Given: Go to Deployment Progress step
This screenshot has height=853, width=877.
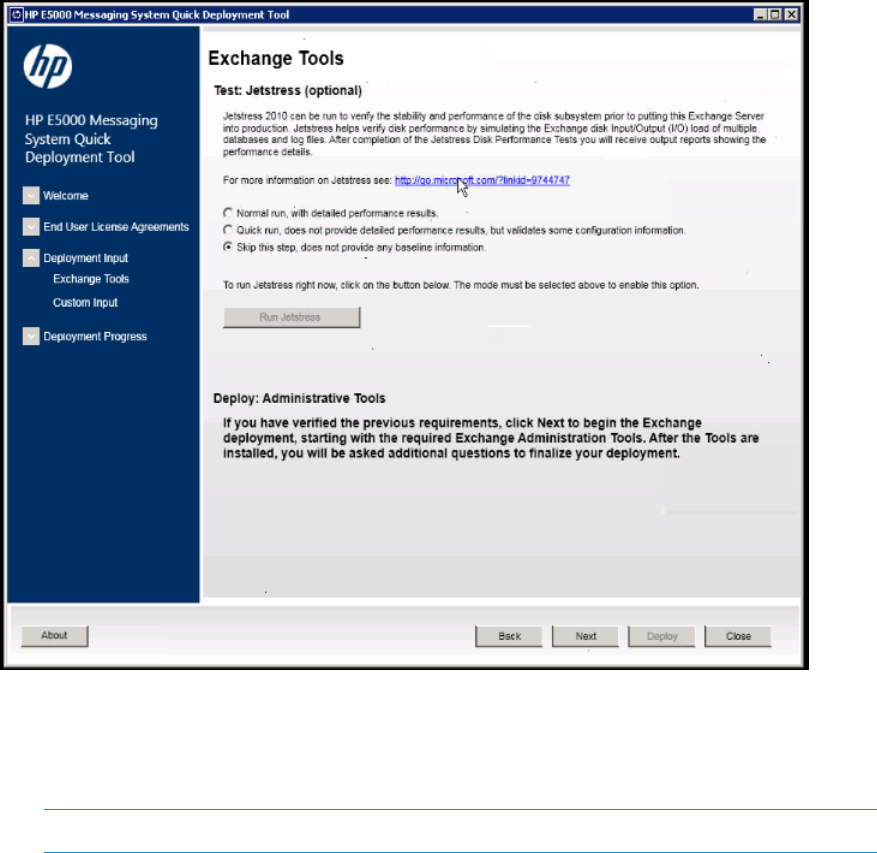Looking at the screenshot, I should [95, 336].
